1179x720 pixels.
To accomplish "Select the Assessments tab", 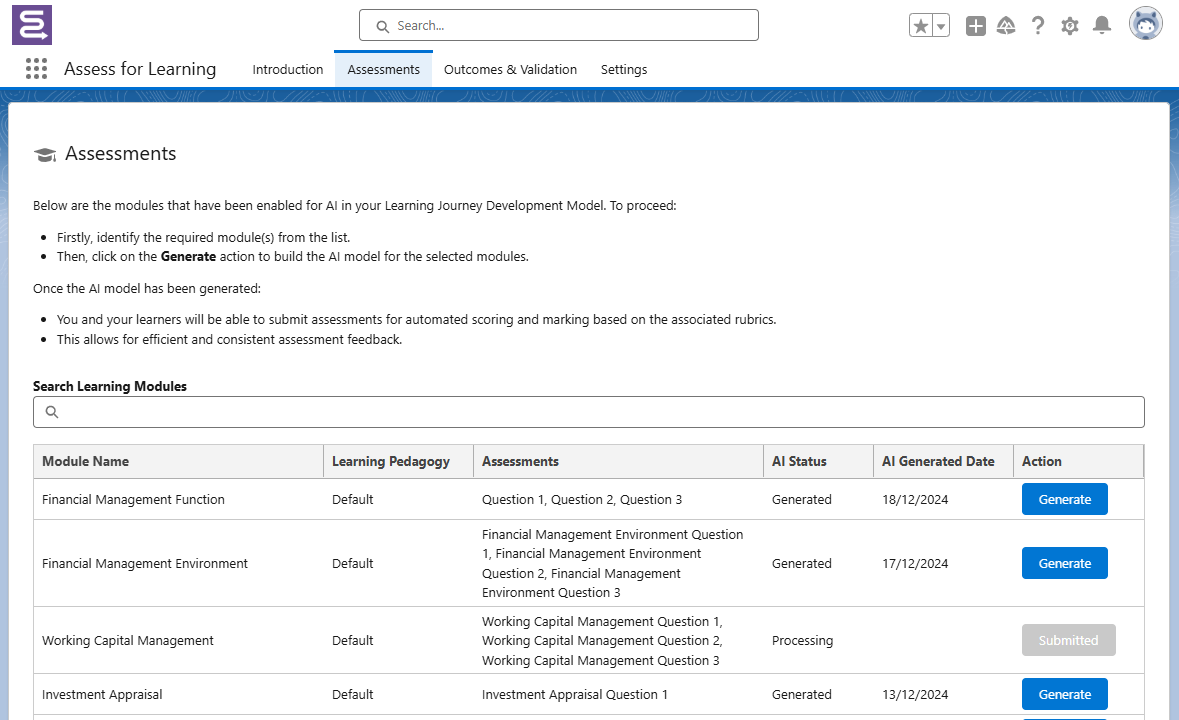I will coord(383,70).
